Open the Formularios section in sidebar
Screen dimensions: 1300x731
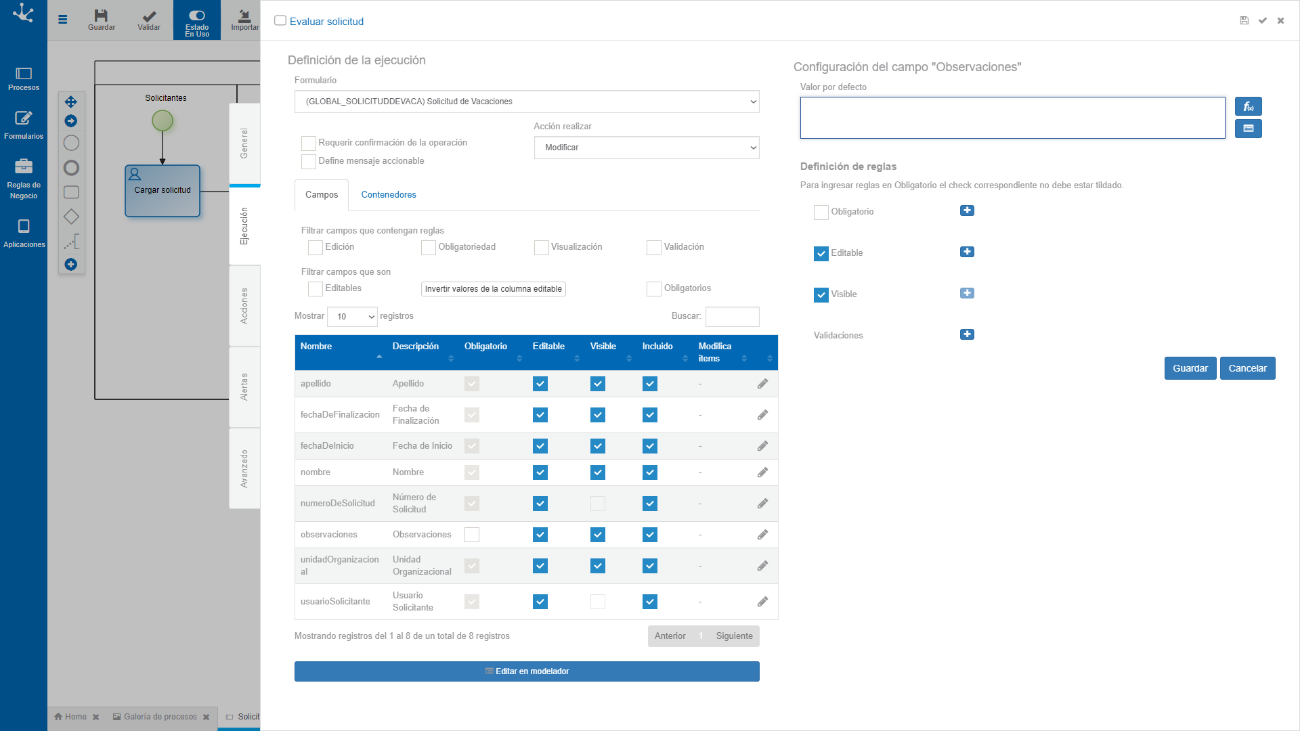pos(23,125)
